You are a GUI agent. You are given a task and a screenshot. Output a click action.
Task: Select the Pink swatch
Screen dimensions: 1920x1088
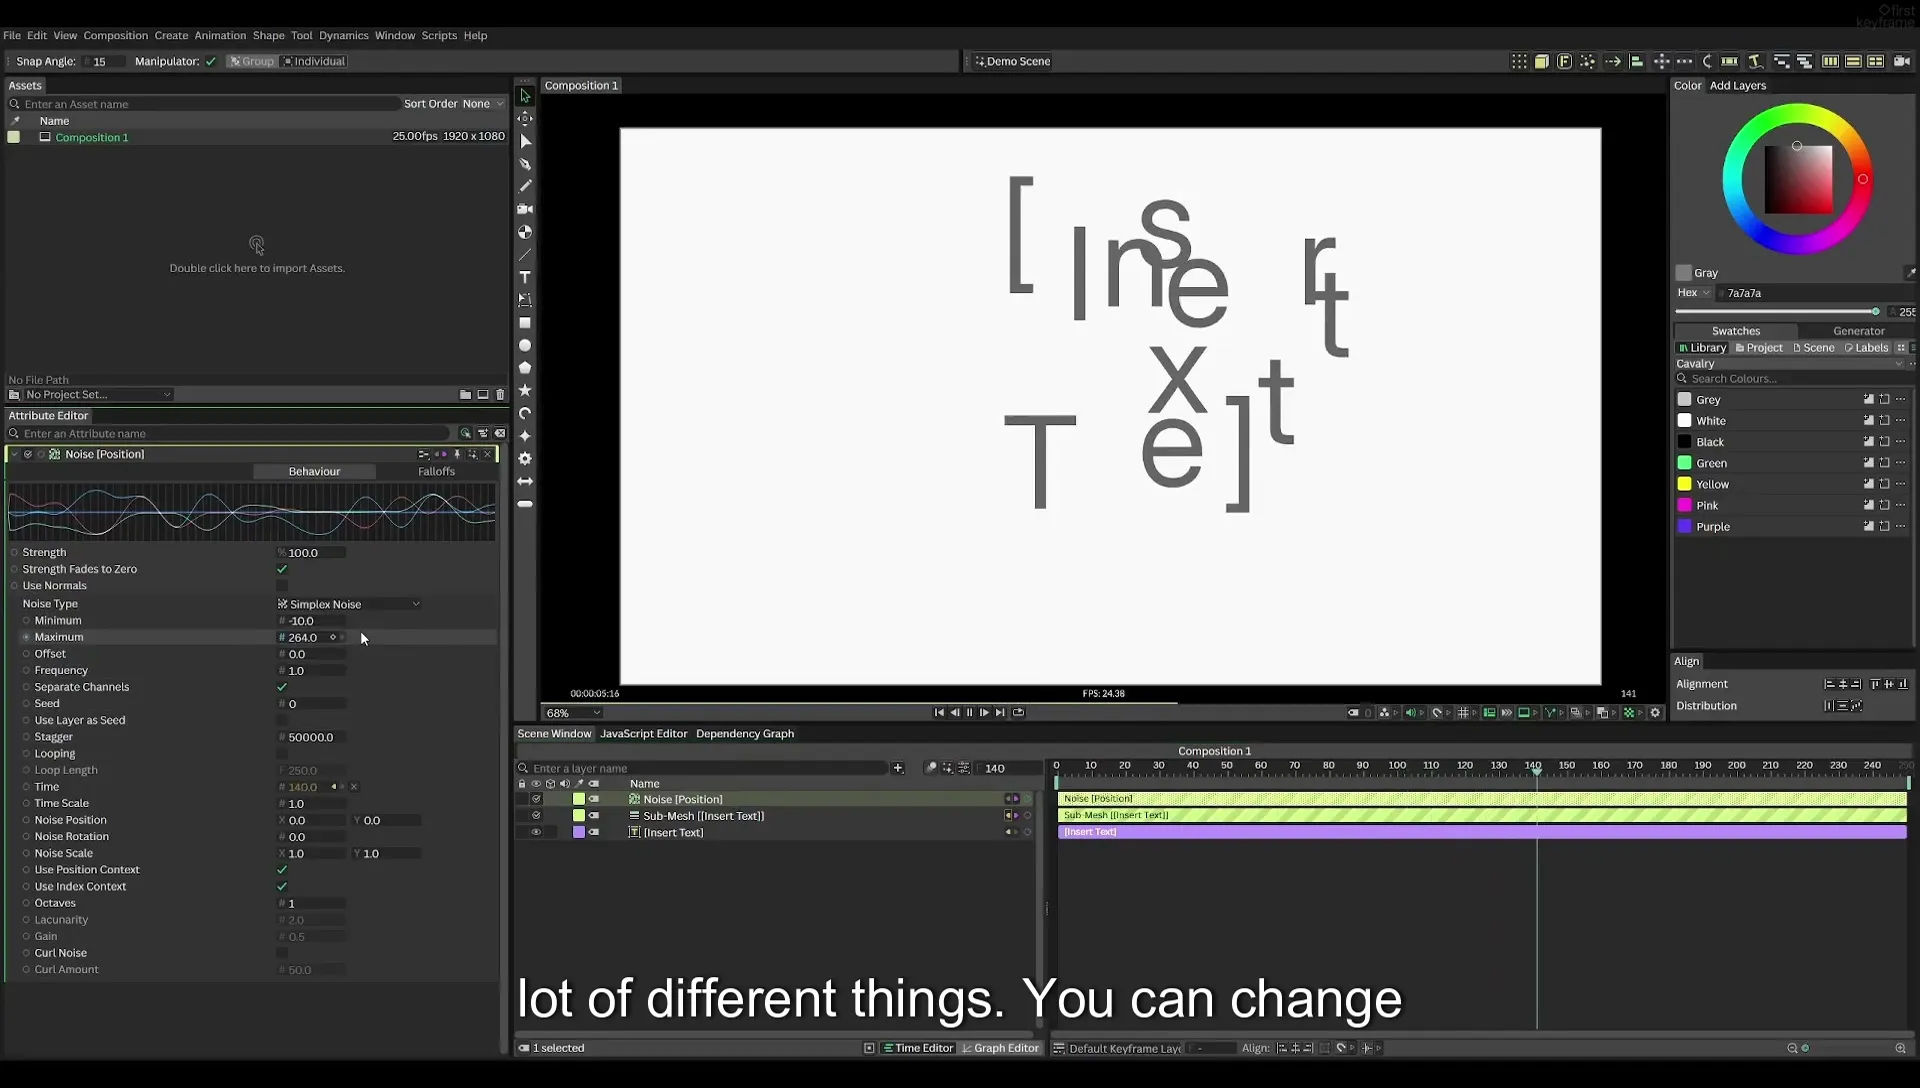(x=1684, y=505)
